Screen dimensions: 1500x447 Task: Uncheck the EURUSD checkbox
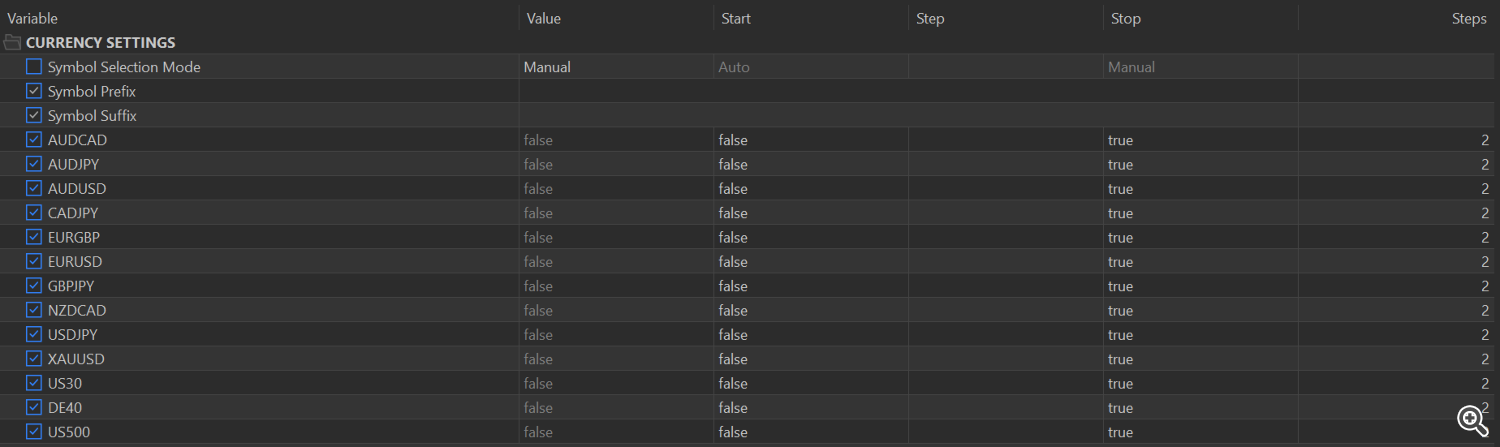point(34,262)
